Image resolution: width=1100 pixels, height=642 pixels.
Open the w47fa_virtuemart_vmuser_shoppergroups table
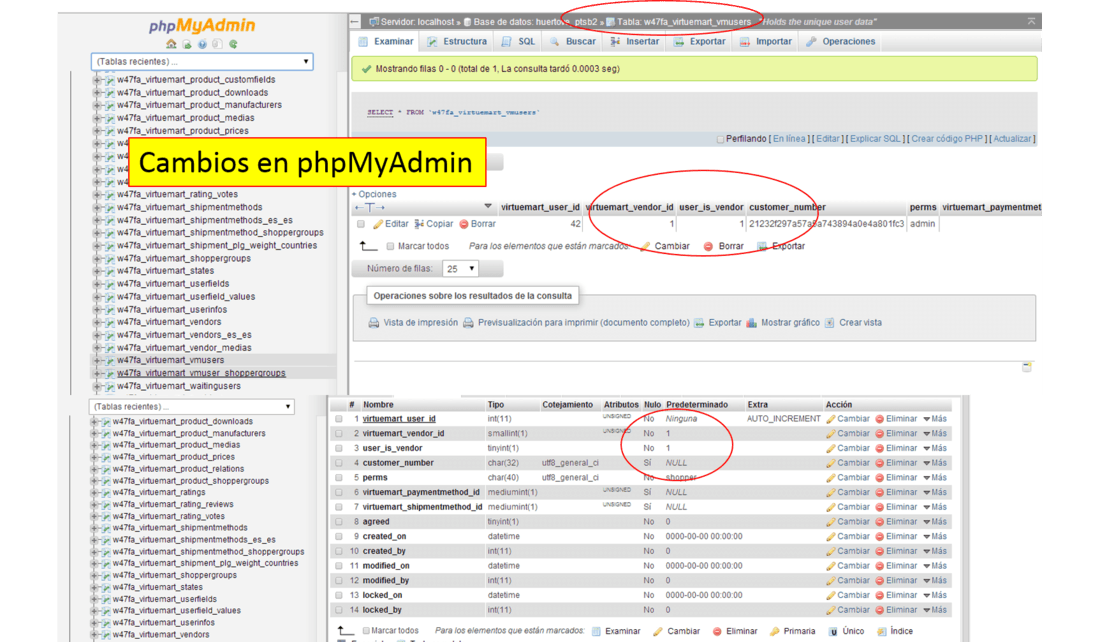201,373
